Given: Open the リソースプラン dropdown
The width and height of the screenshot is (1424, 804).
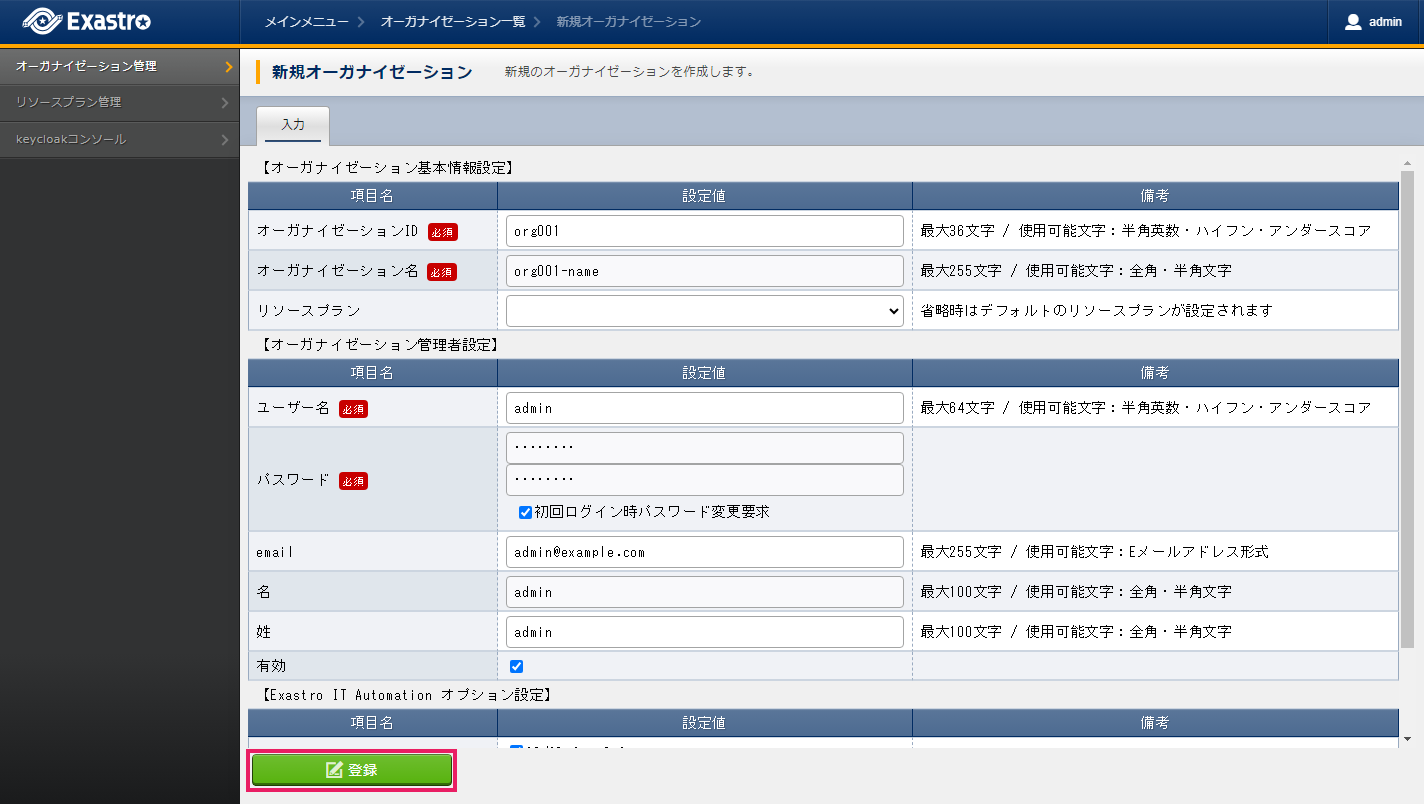Looking at the screenshot, I should [704, 311].
